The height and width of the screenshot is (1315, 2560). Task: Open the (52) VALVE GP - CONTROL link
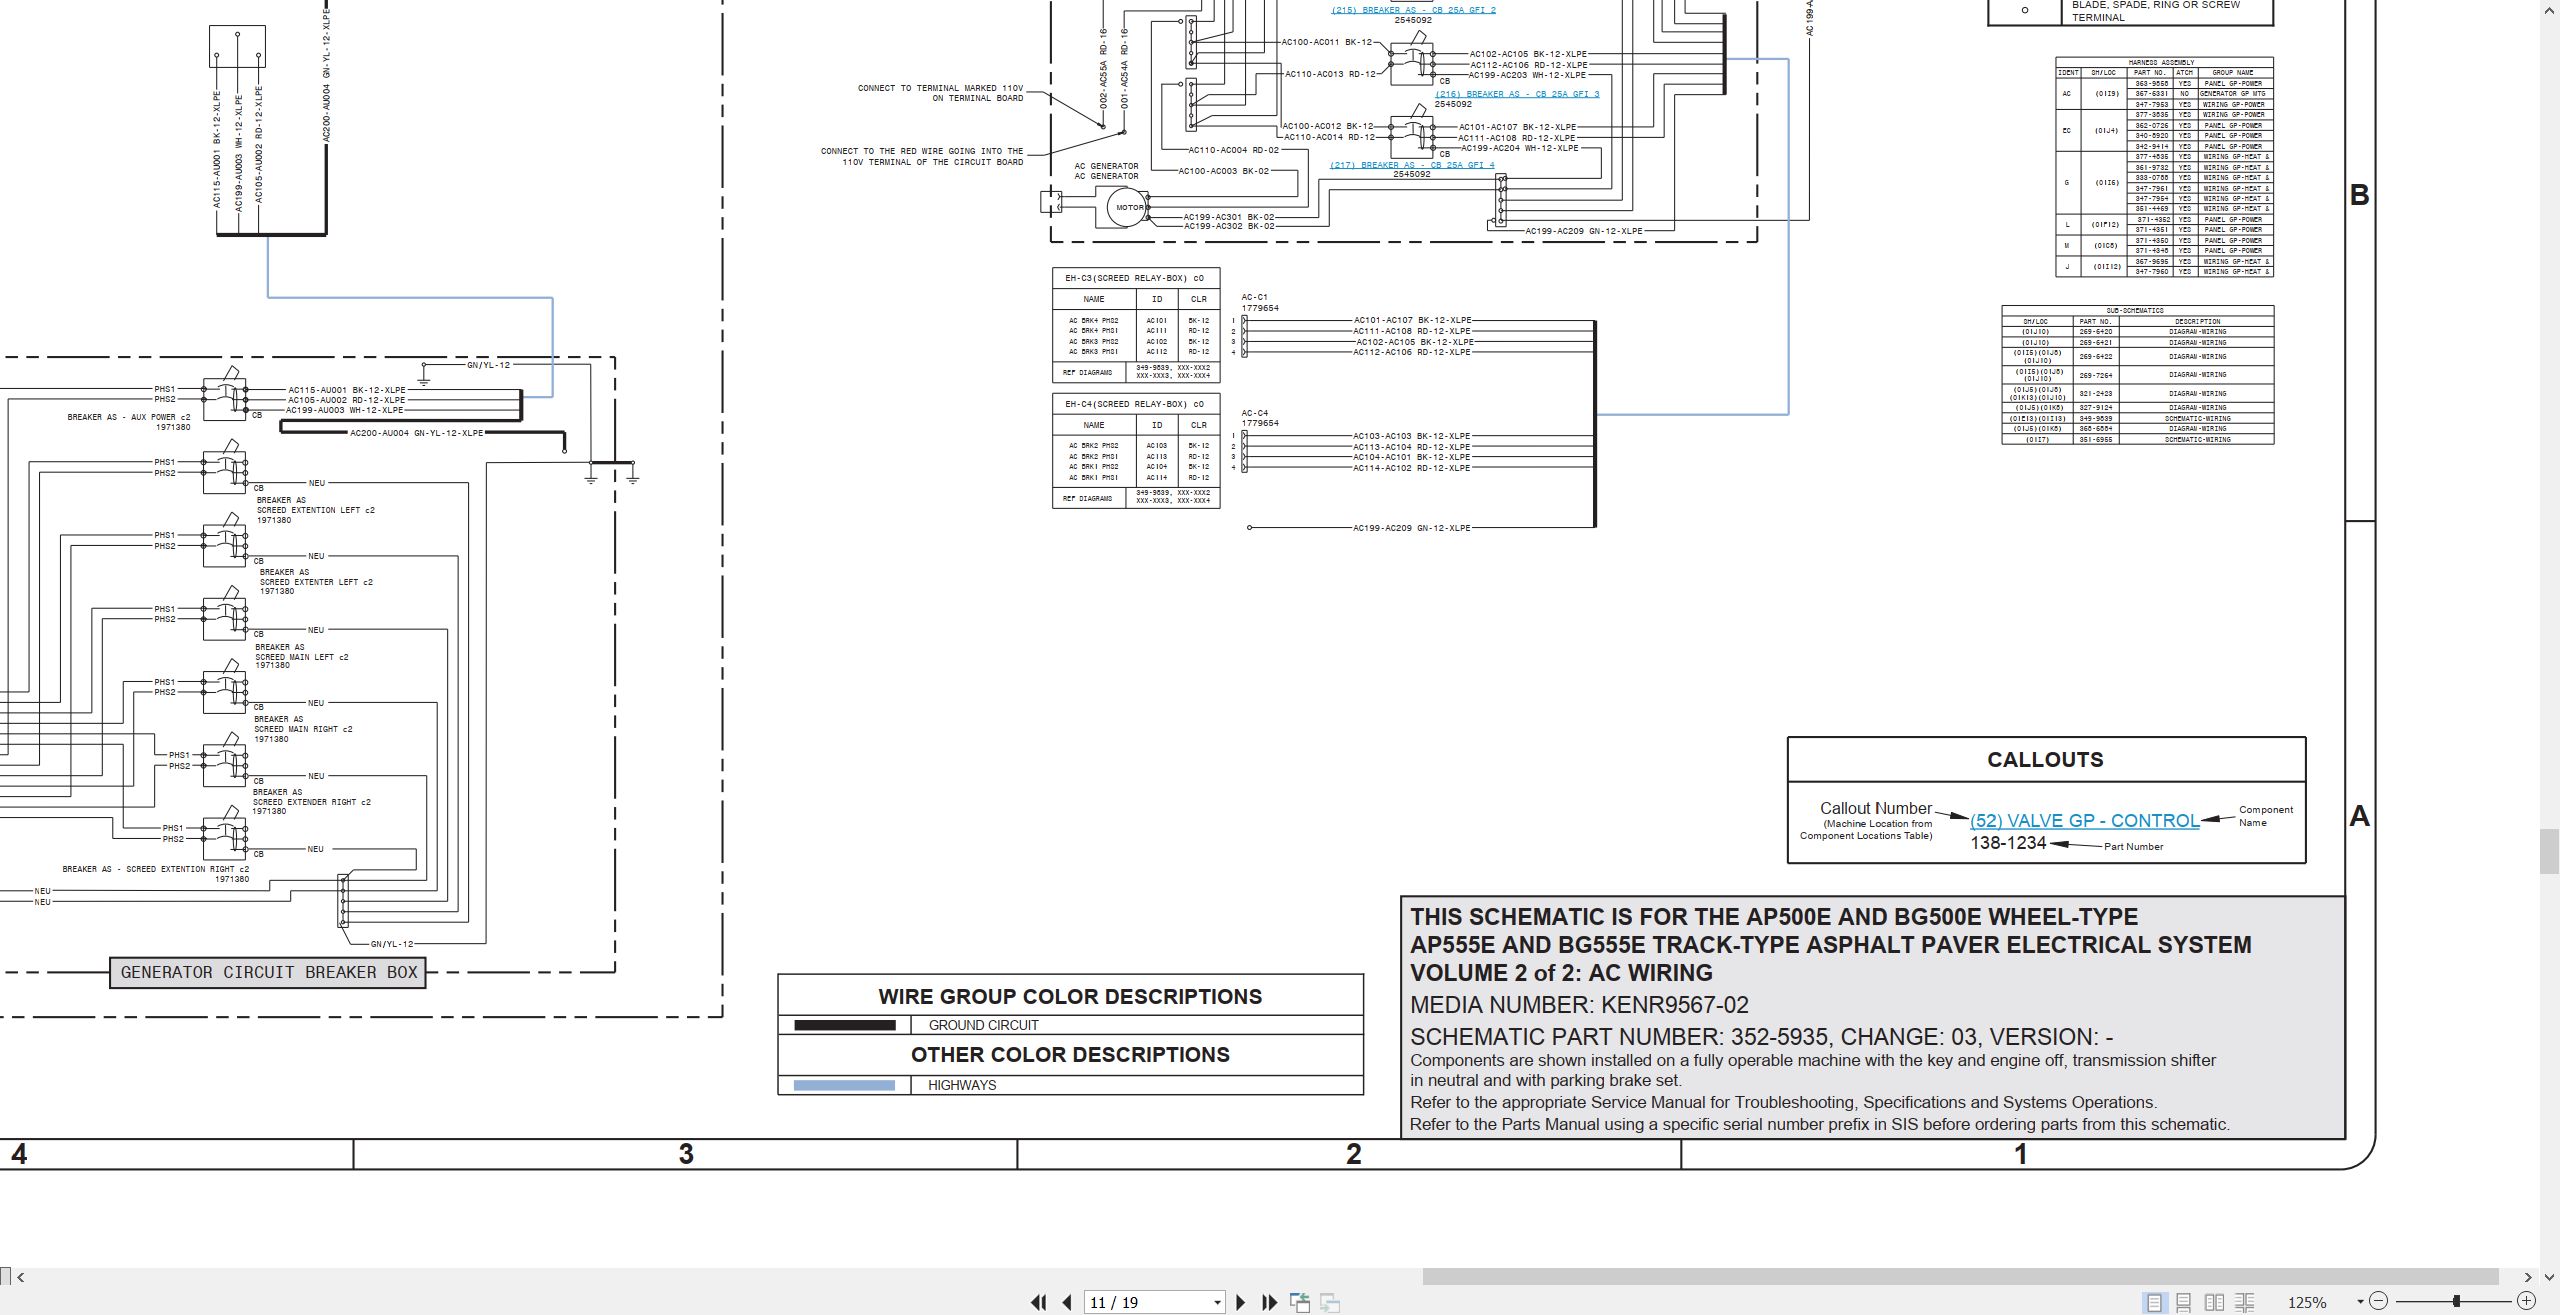(x=2085, y=821)
